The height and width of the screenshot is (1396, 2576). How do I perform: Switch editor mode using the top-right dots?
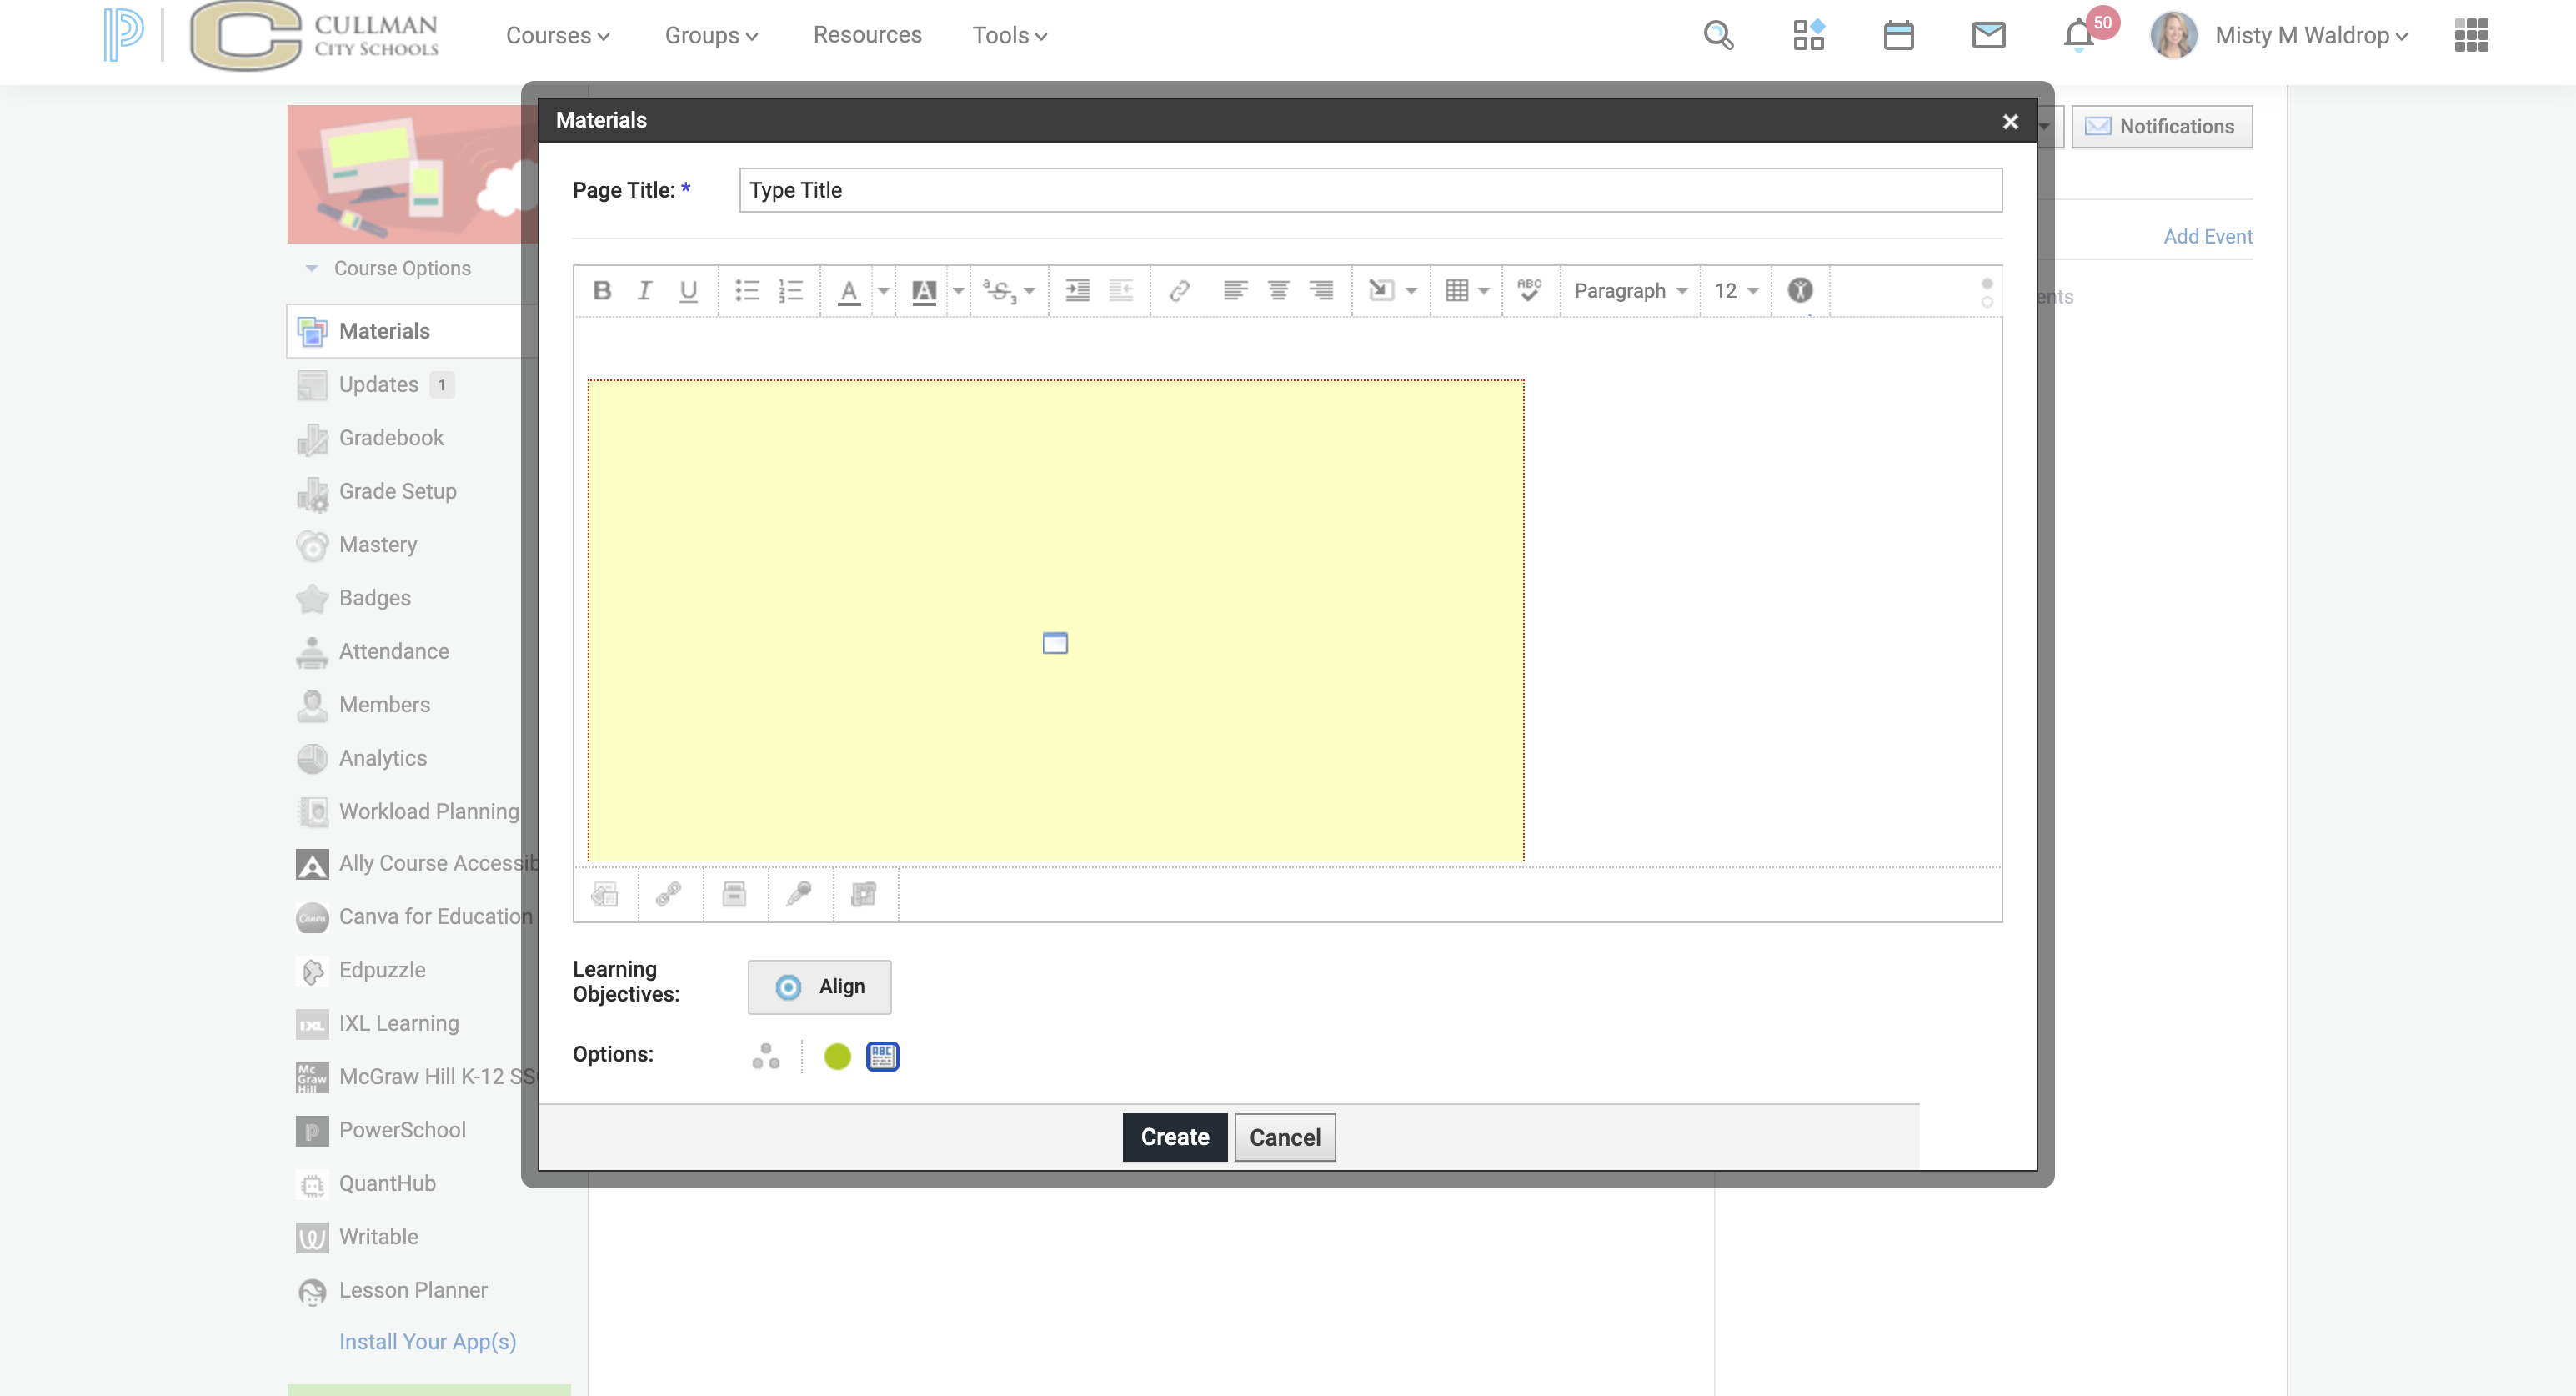(x=1987, y=293)
